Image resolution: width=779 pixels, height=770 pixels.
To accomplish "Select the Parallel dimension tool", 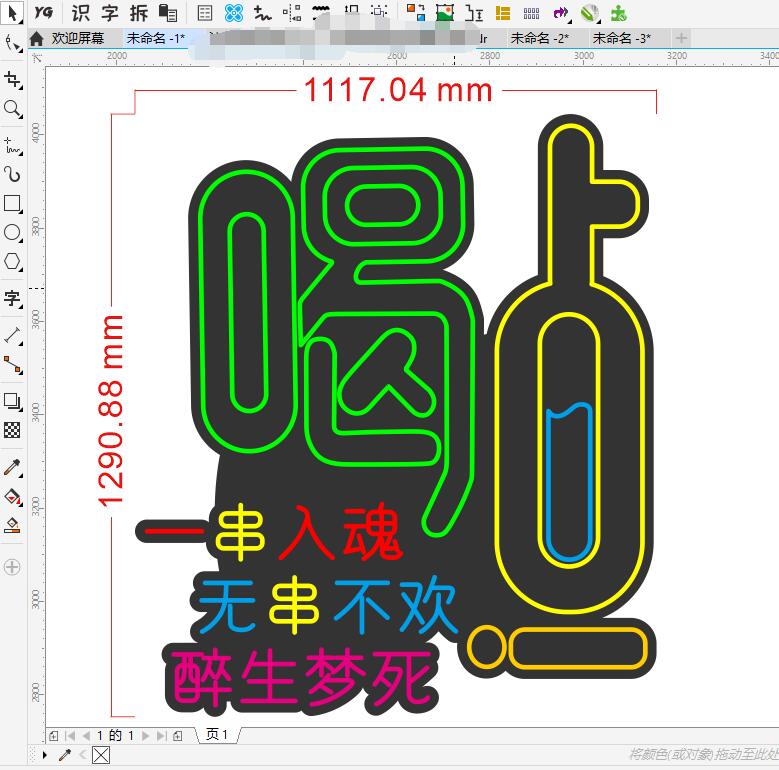I will point(12,336).
